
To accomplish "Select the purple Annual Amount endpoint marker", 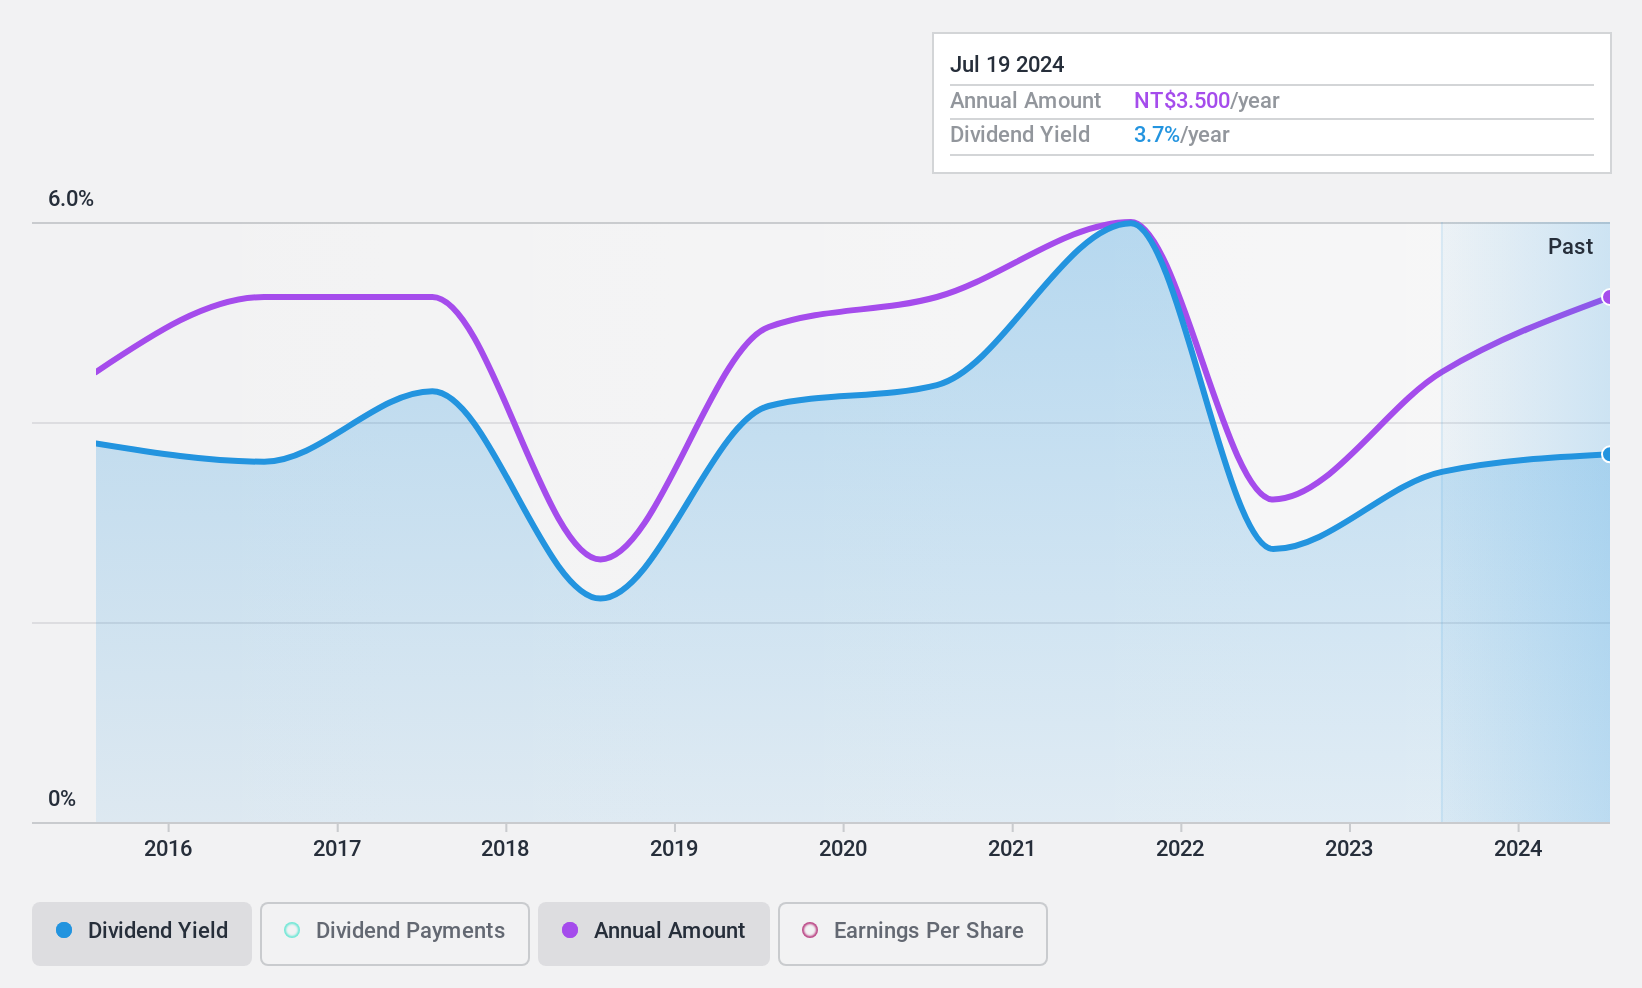I will pos(1608,297).
